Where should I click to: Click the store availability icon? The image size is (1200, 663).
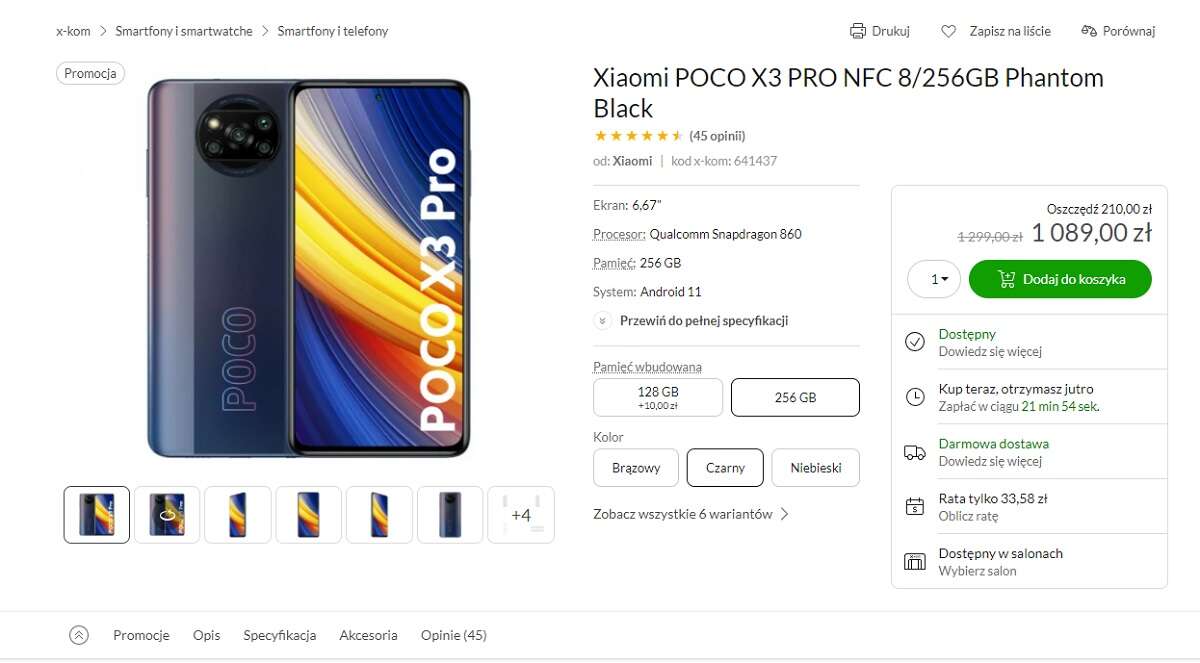pos(914,561)
